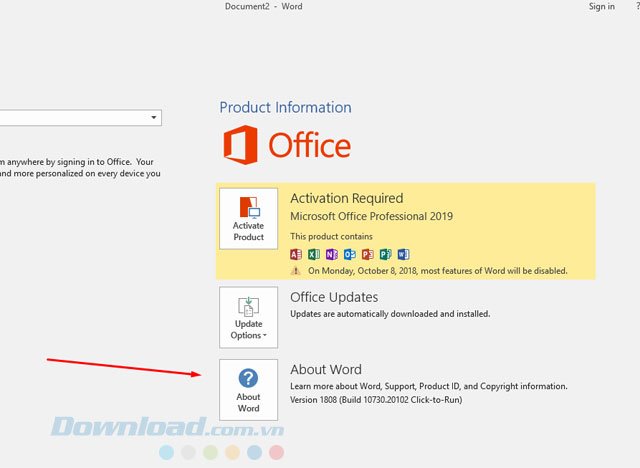Select the About Word heading text
Screen dimensions: 640x468
pos(326,369)
